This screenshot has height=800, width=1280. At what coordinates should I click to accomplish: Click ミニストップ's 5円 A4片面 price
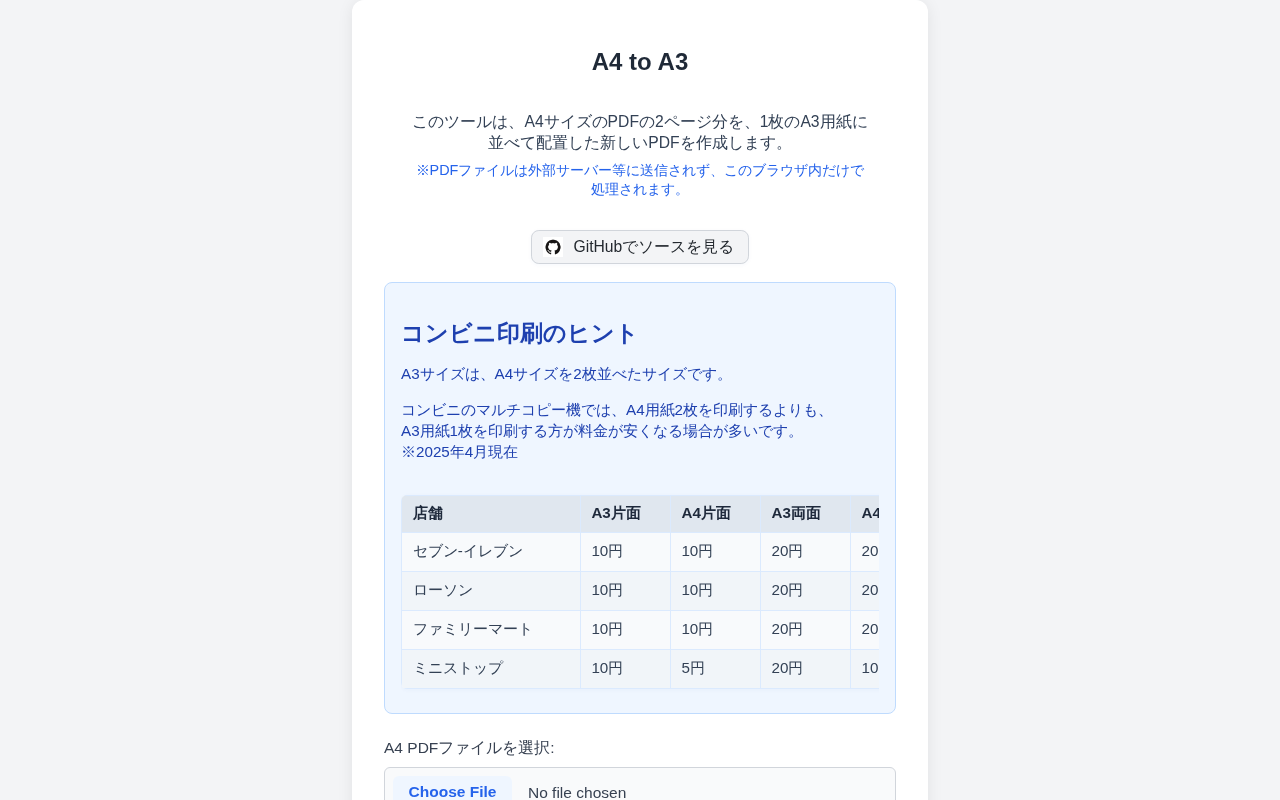[693, 668]
